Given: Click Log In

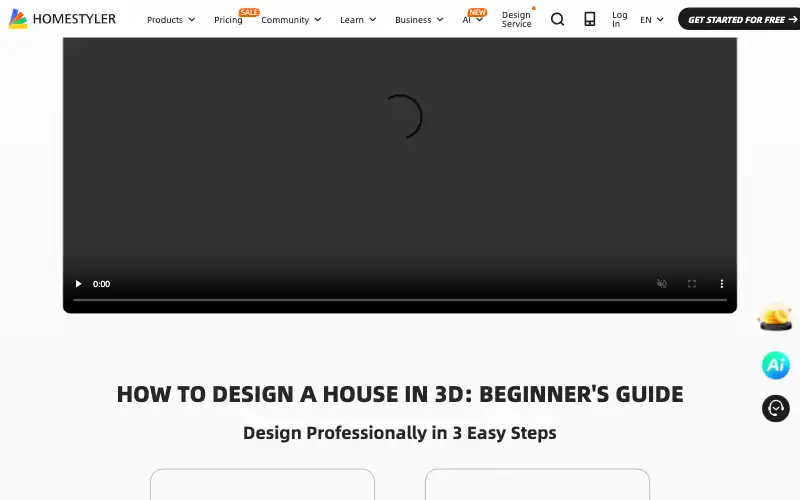Looking at the screenshot, I should click(619, 19).
